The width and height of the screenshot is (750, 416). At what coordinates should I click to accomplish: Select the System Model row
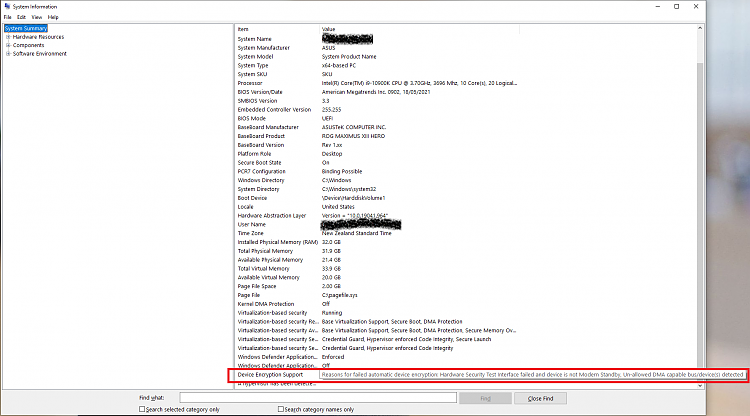[377, 56]
